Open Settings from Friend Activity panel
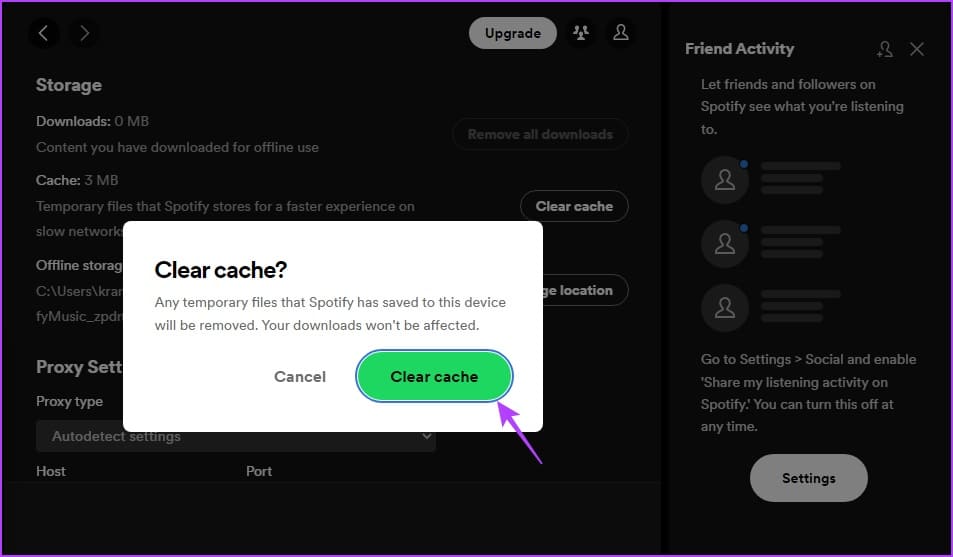Image resolution: width=953 pixels, height=557 pixels. (808, 478)
